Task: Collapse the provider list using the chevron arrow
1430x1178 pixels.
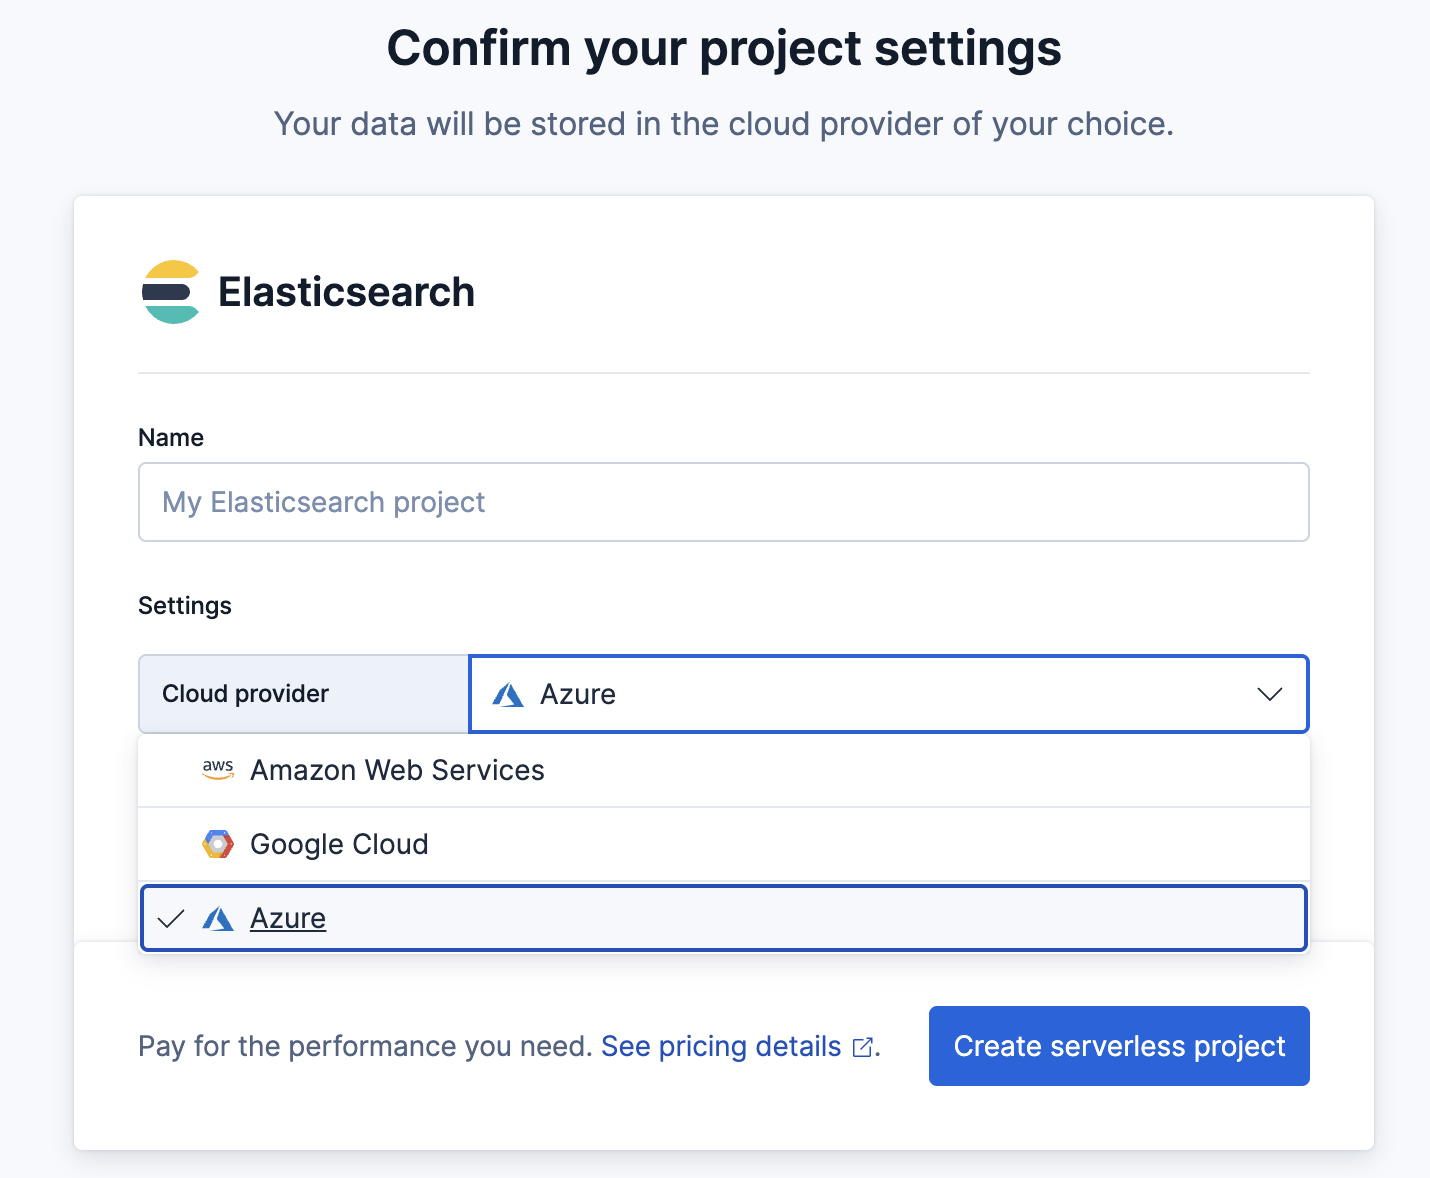Action: pos(1269,694)
